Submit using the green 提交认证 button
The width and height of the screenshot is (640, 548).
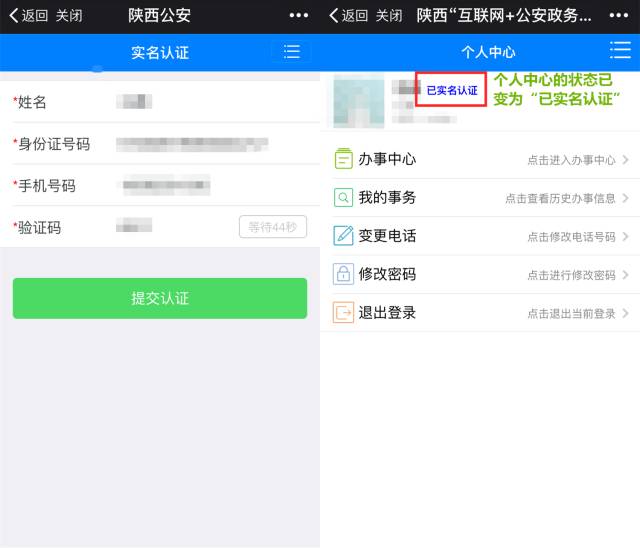160,298
